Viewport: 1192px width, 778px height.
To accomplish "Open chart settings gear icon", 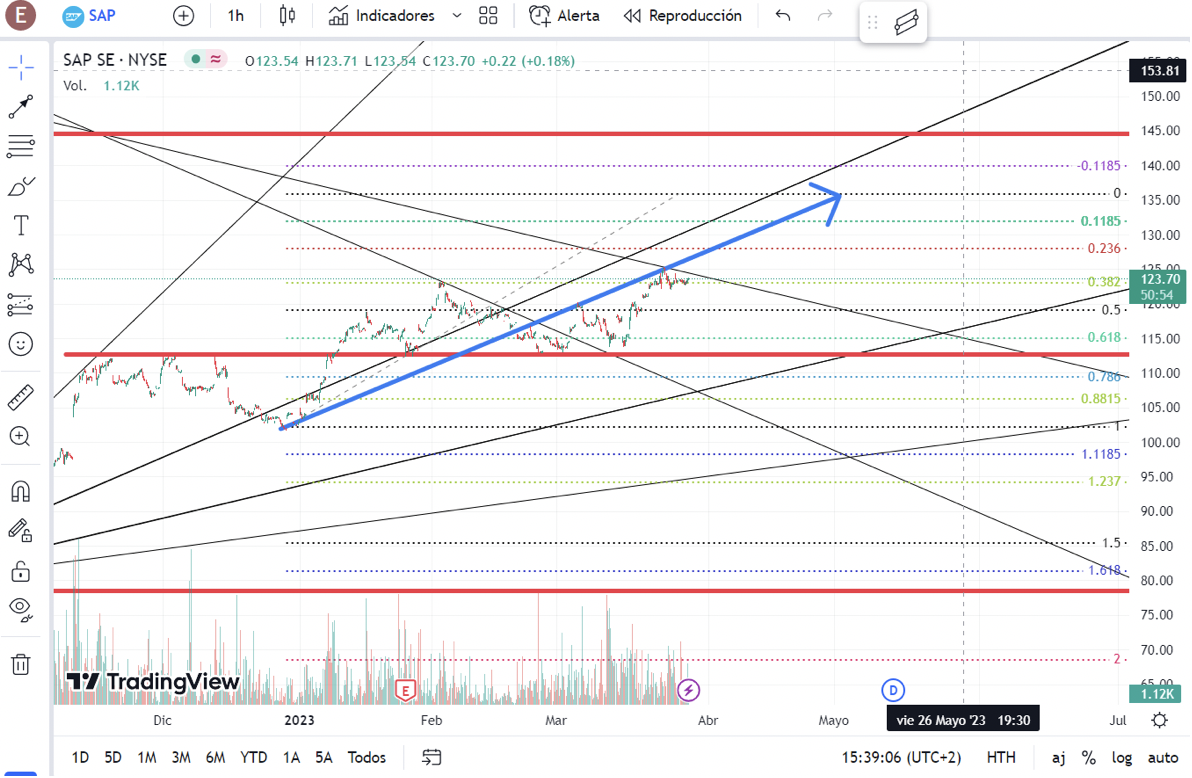I will click(1159, 719).
